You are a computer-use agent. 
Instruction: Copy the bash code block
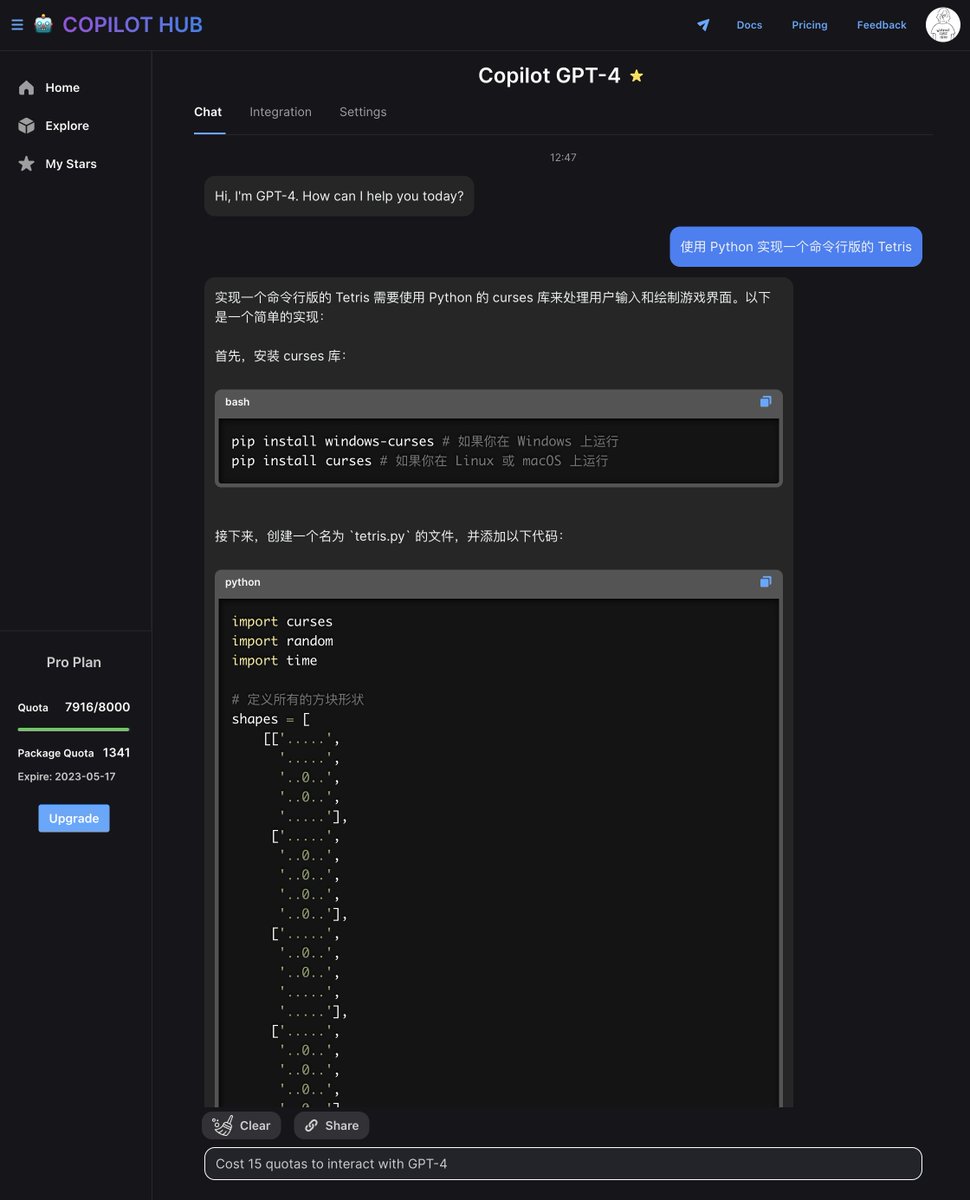765,402
